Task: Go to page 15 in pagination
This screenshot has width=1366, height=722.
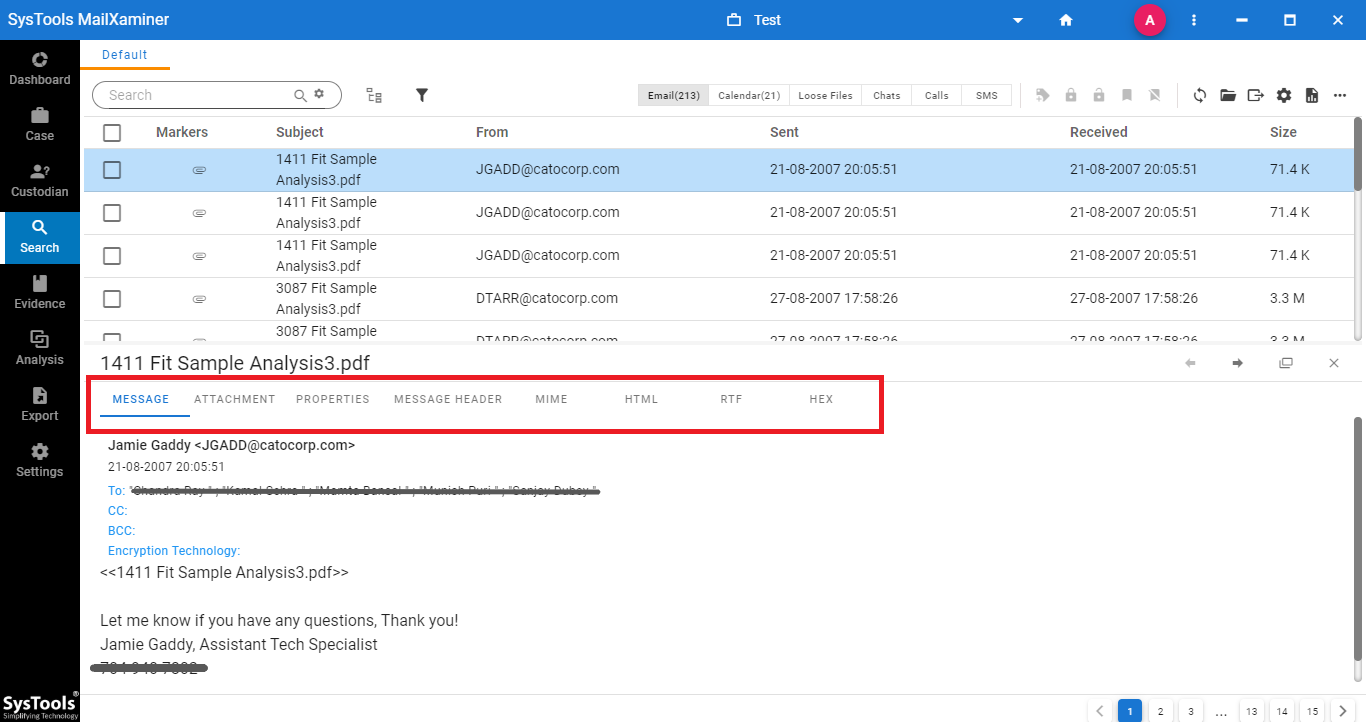Action: pyautogui.click(x=1313, y=711)
